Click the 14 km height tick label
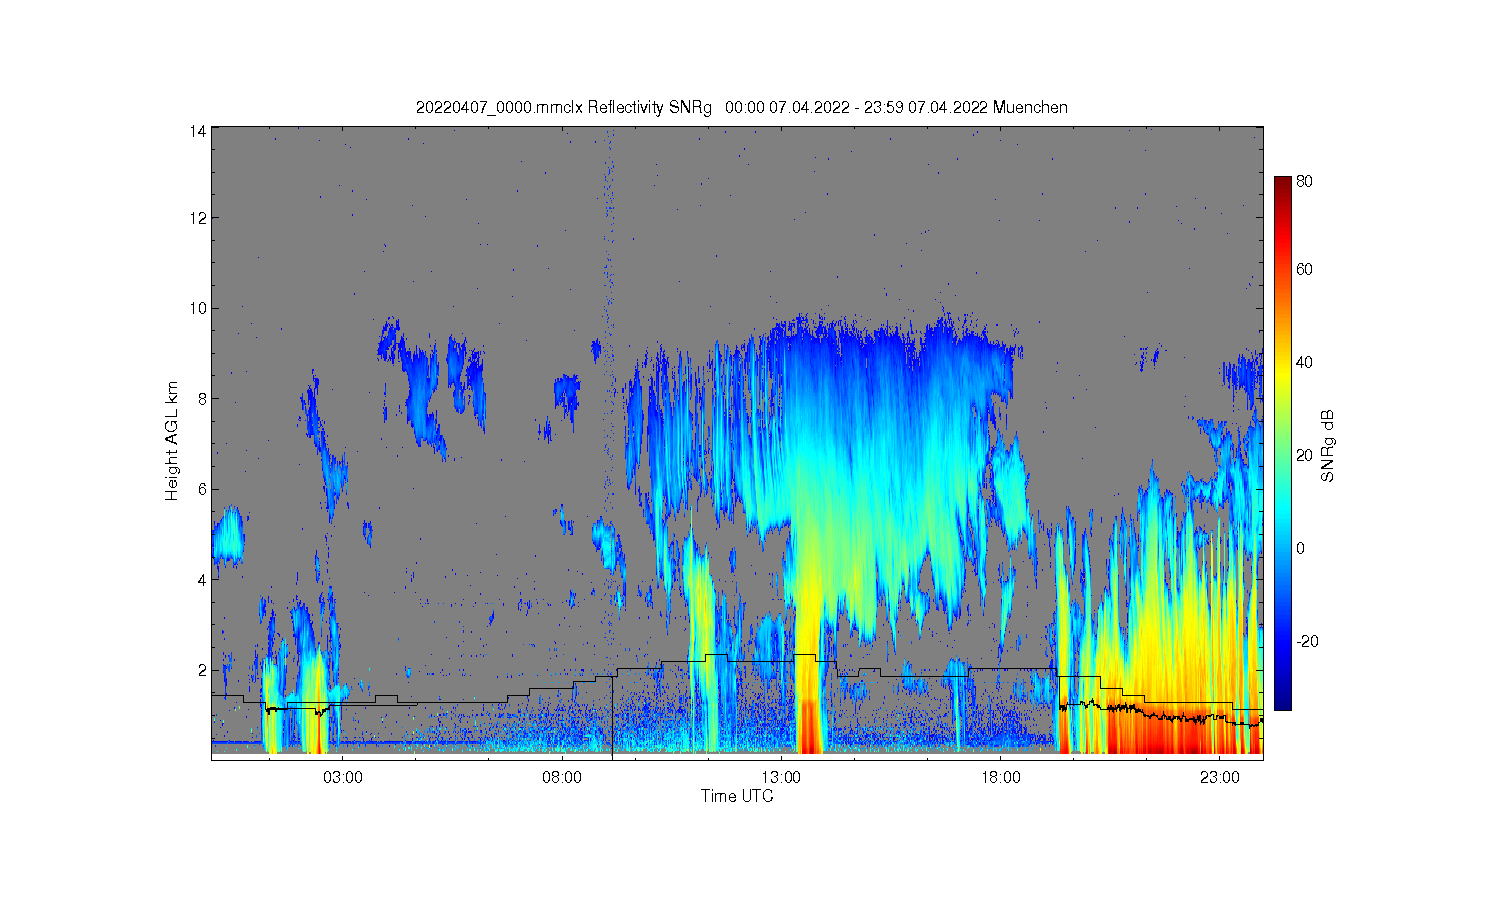Screen dimensions: 1500x900 point(198,131)
